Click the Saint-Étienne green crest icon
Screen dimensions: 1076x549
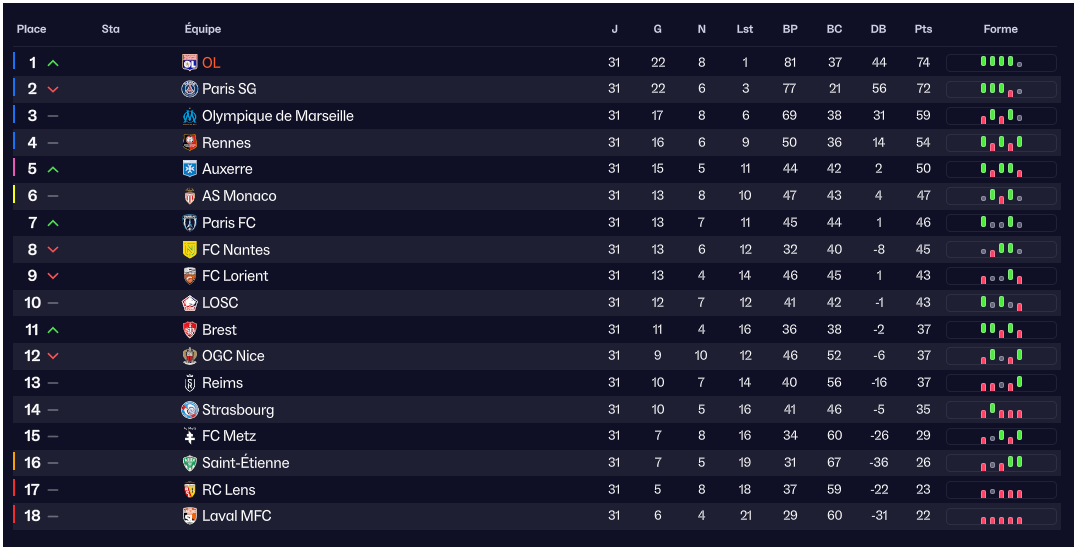[190, 463]
